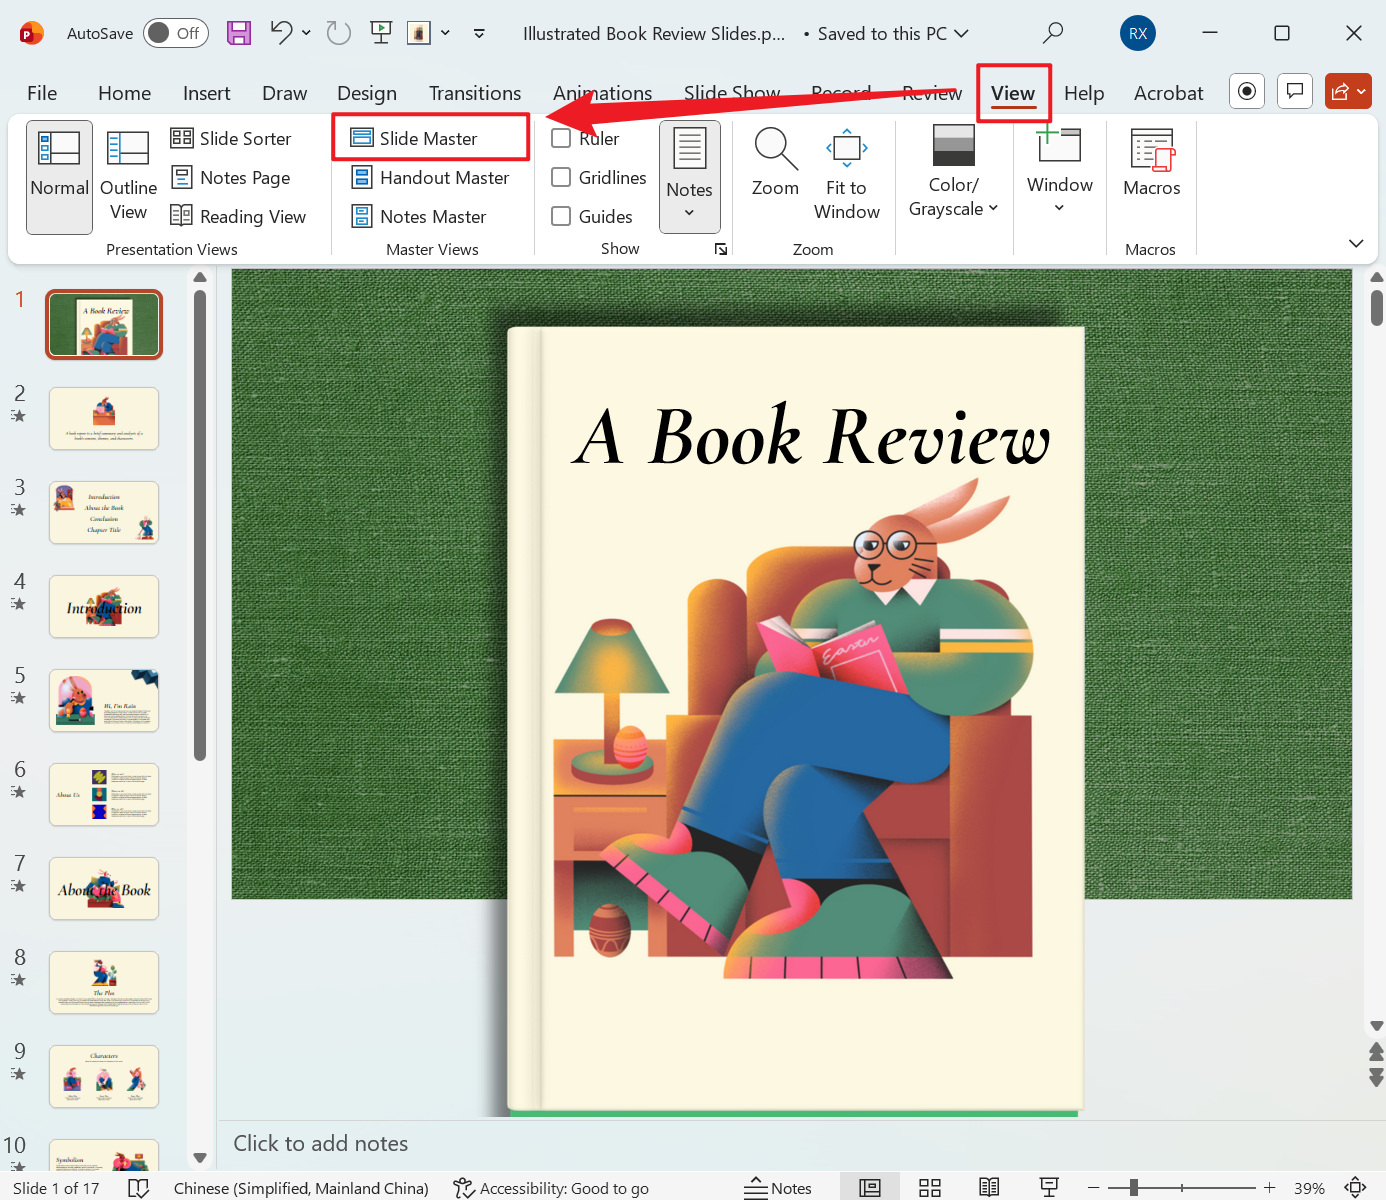The image size is (1386, 1200).
Task: Enable the Gridlines checkbox
Action: (561, 177)
